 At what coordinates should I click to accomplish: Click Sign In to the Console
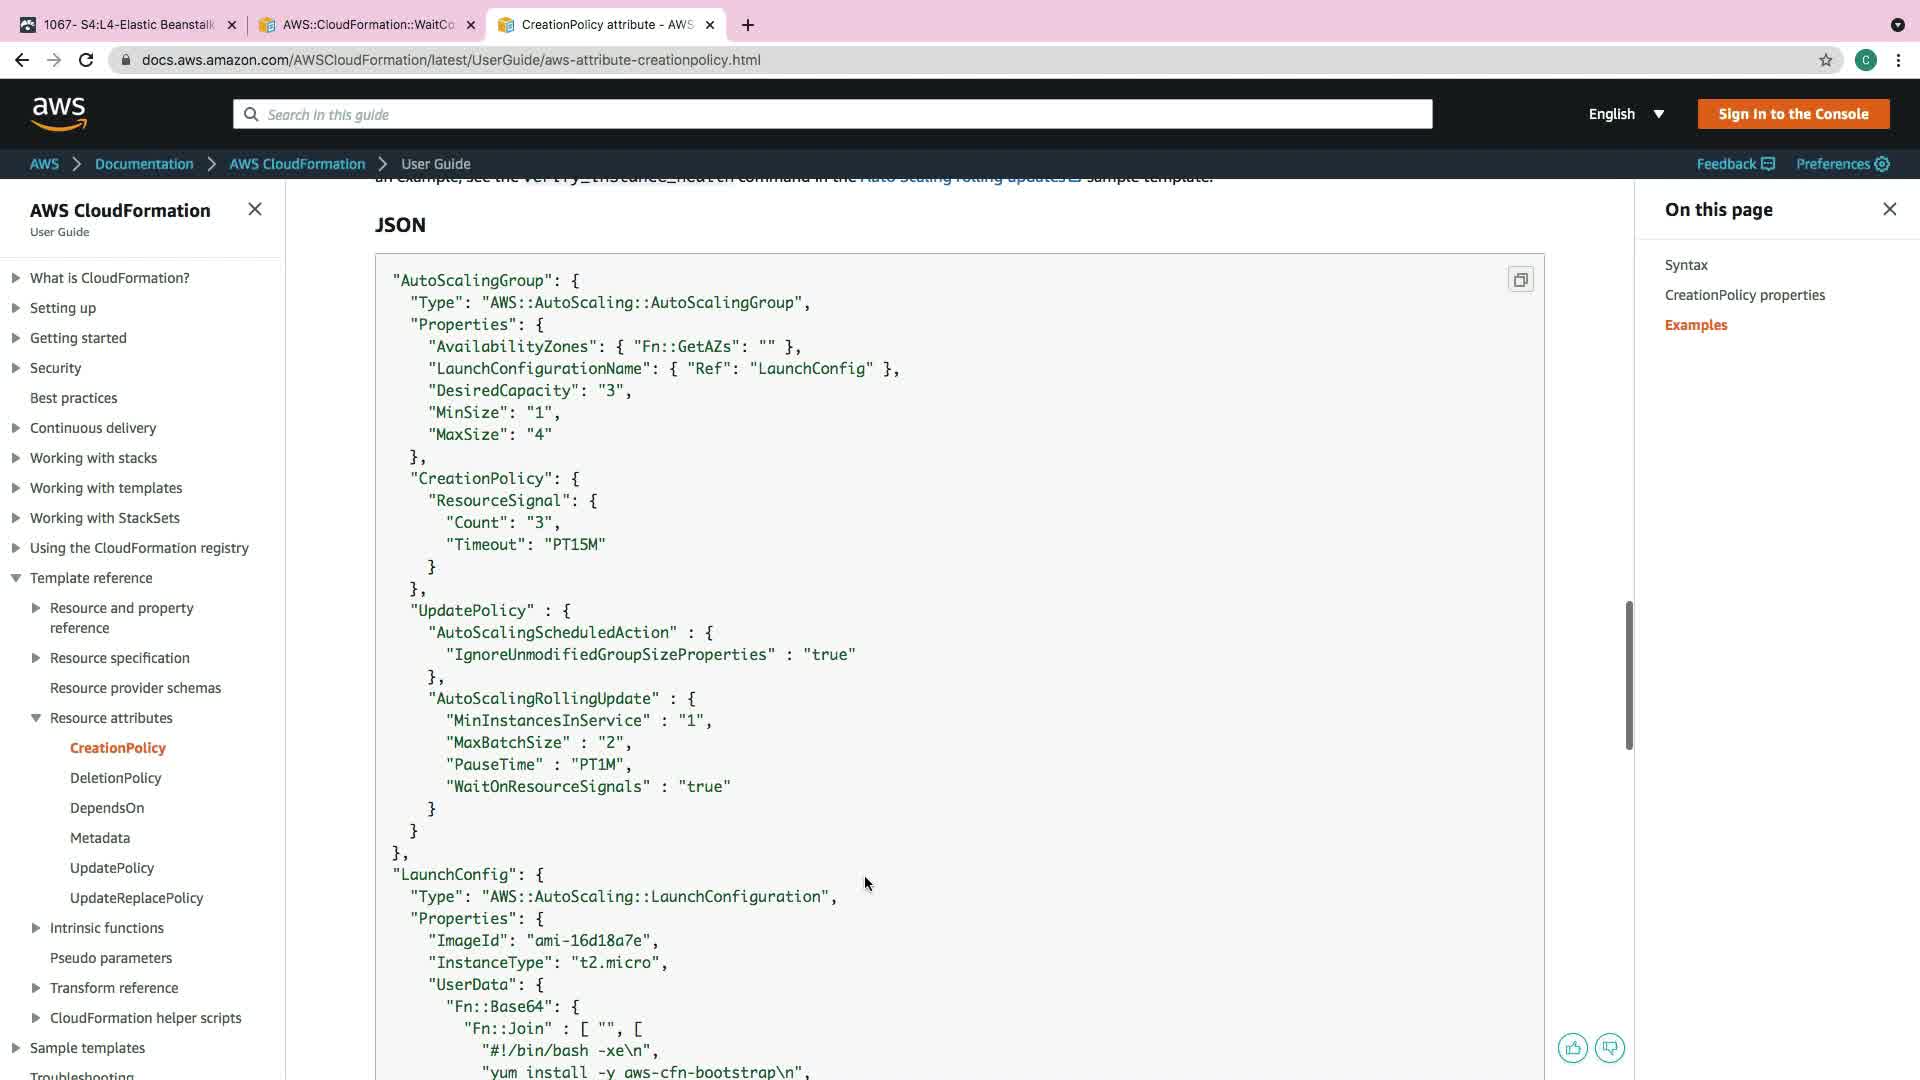click(x=1793, y=114)
